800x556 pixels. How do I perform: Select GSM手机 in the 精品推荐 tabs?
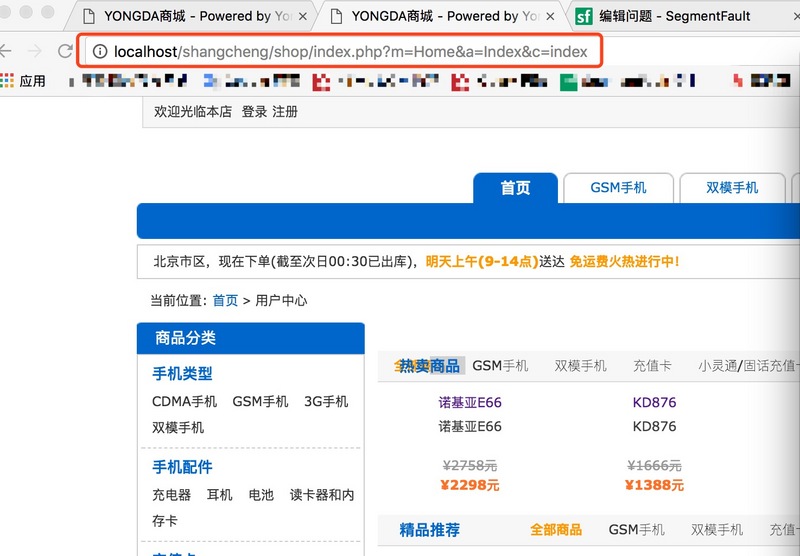(636, 529)
